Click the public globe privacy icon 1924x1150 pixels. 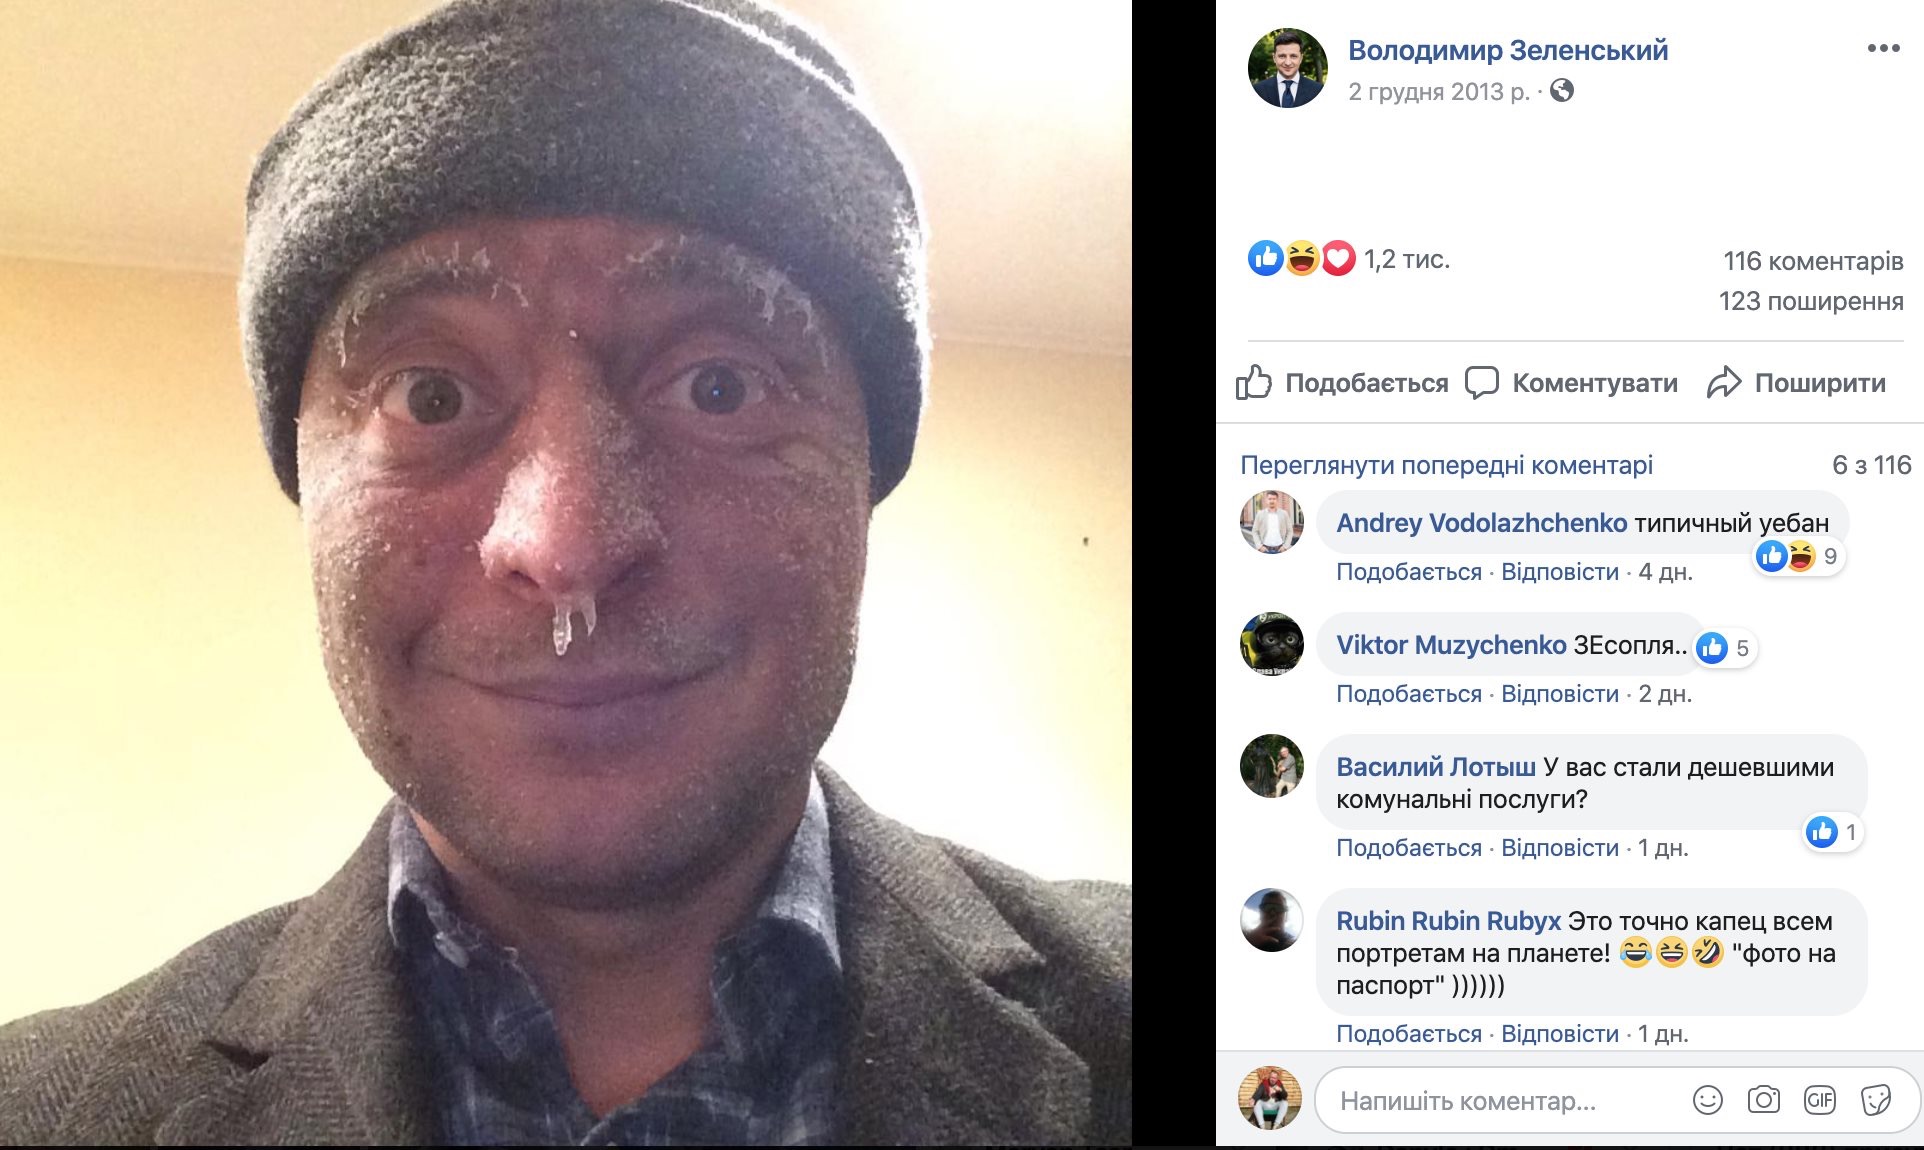1562,91
